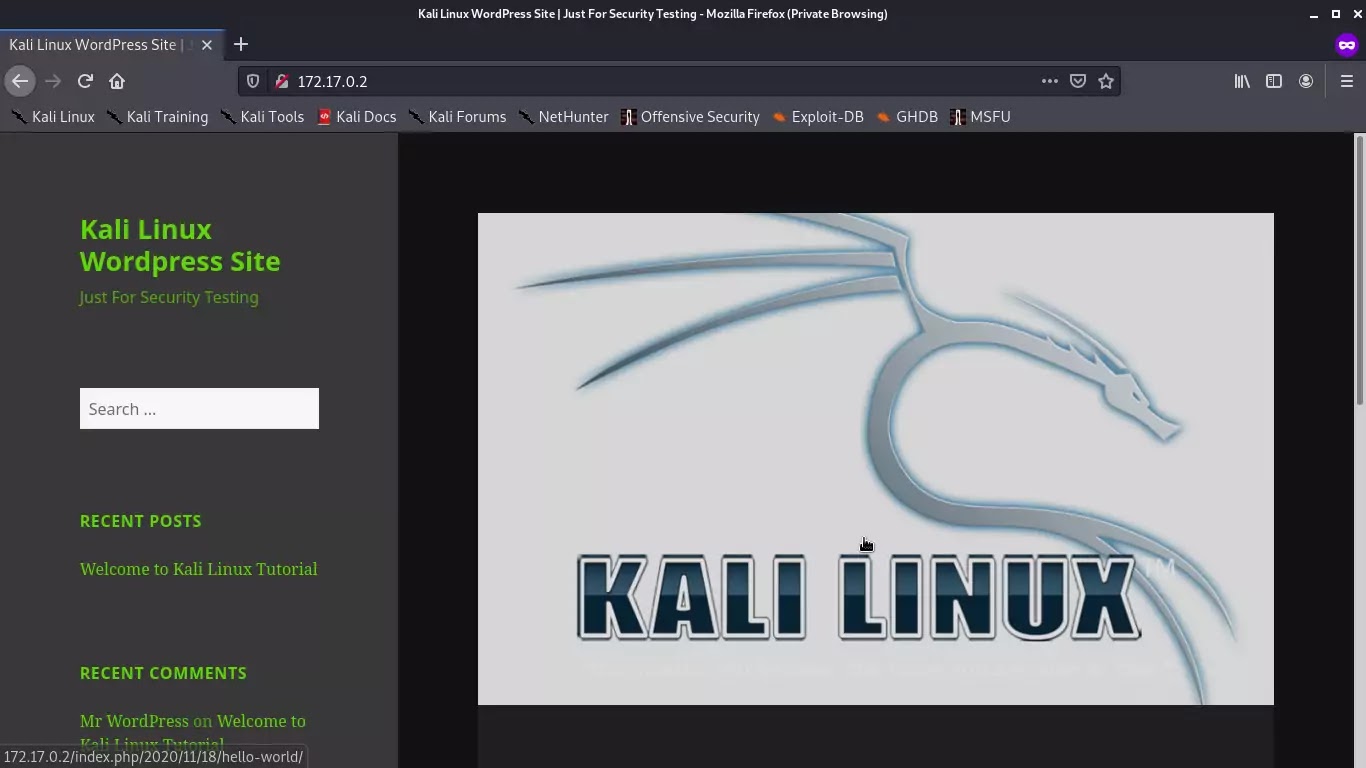Viewport: 1366px width, 768px height.
Task: Open the Kali Training bookmark
Action: [157, 117]
